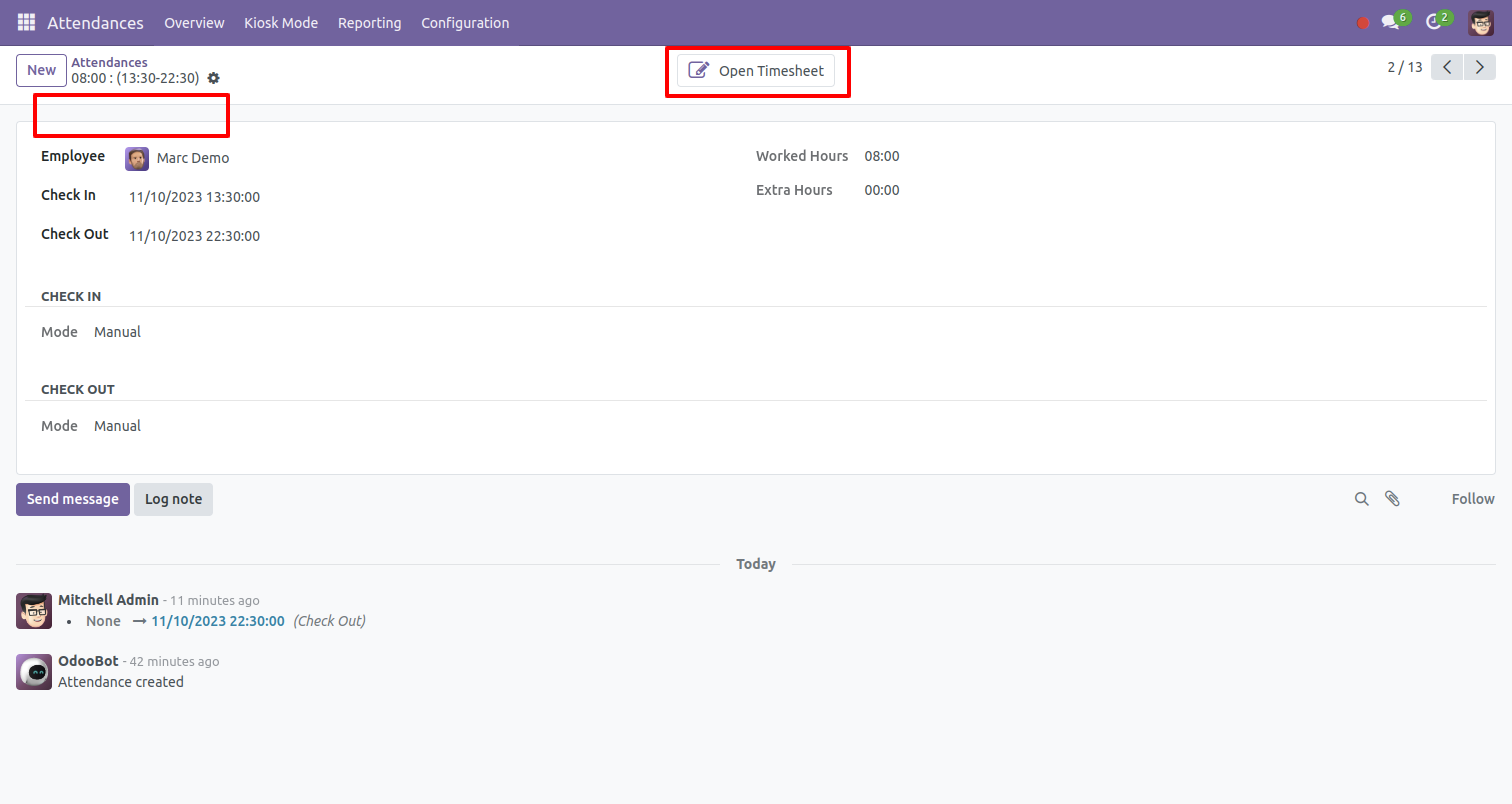
Task: Click the Open Timesheet button
Action: click(x=756, y=71)
